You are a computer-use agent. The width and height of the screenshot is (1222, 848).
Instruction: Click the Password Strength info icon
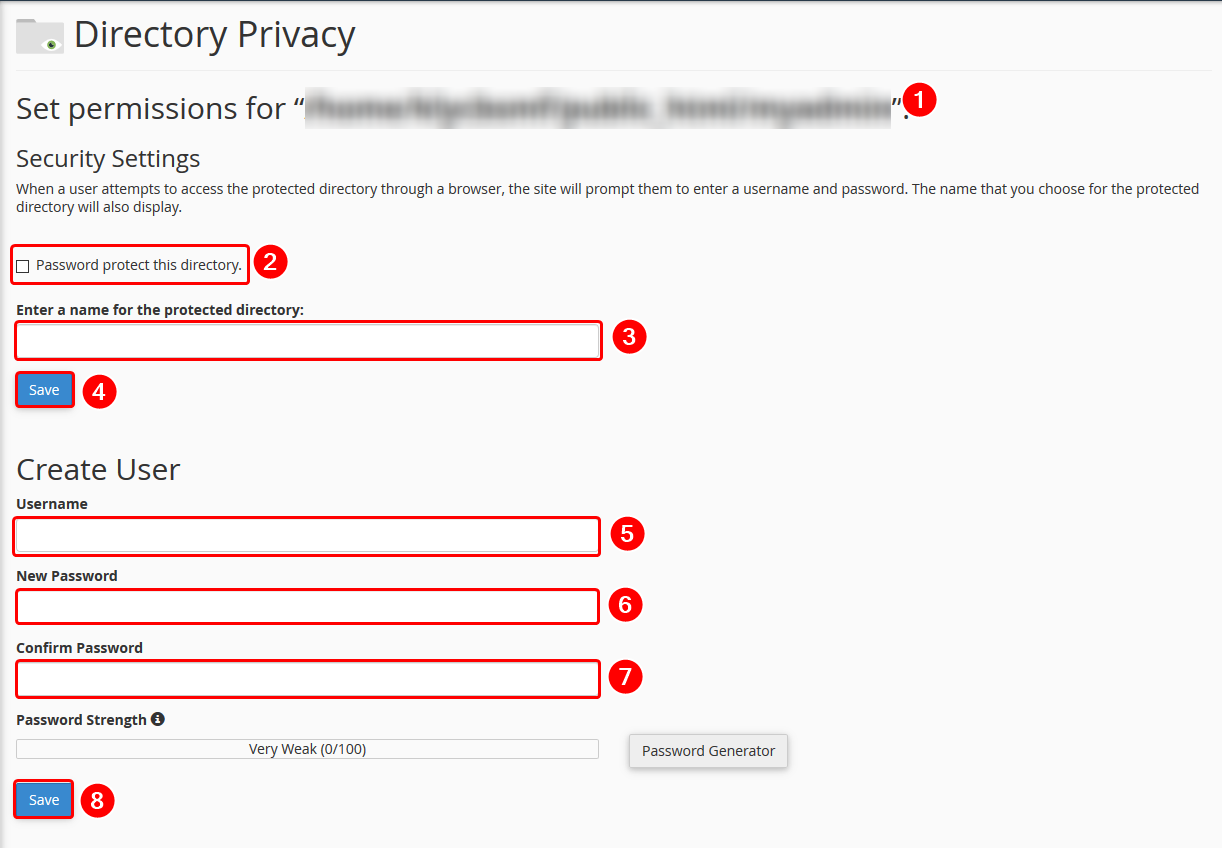(x=158, y=719)
